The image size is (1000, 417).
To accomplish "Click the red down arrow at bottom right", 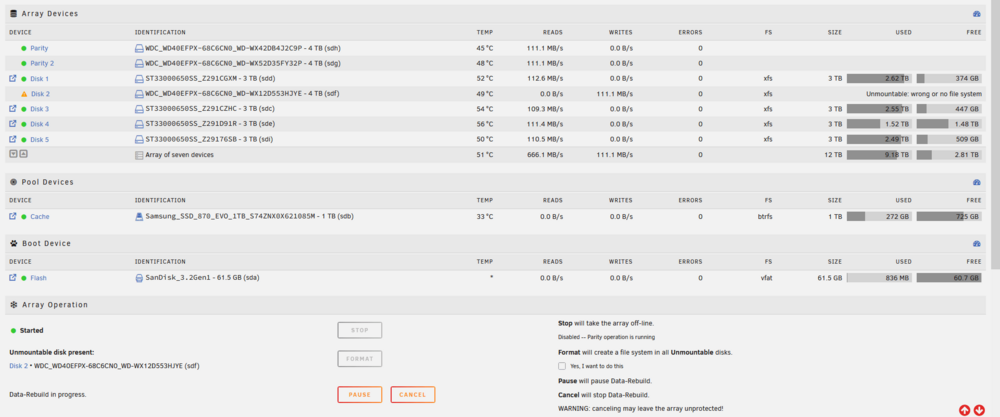I will pos(979,409).
